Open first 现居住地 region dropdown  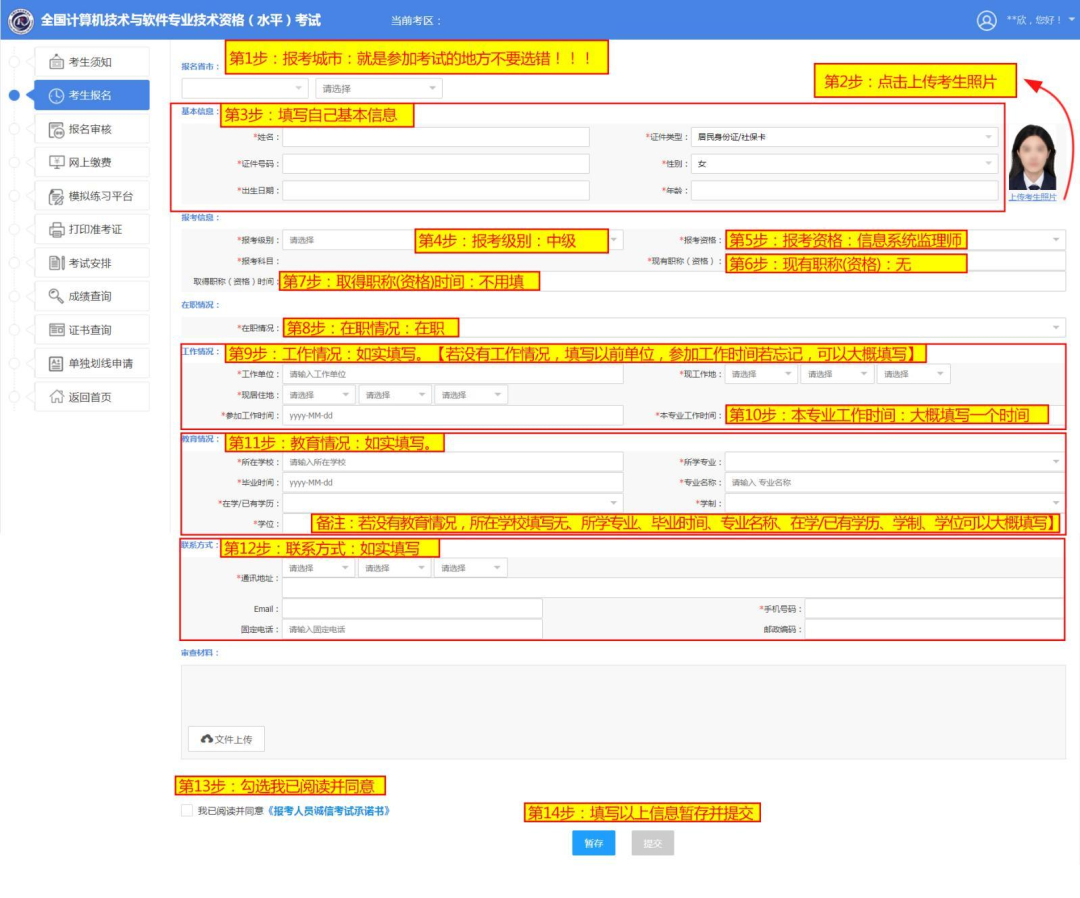click(x=319, y=395)
